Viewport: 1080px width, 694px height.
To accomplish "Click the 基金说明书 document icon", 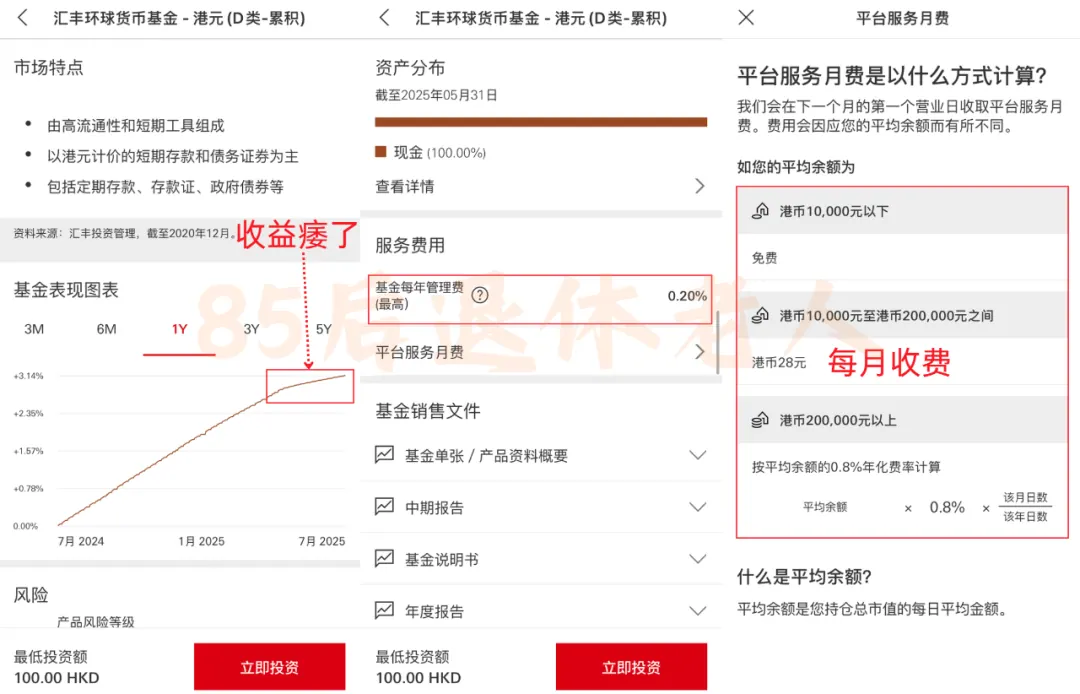I will pyautogui.click(x=384, y=558).
